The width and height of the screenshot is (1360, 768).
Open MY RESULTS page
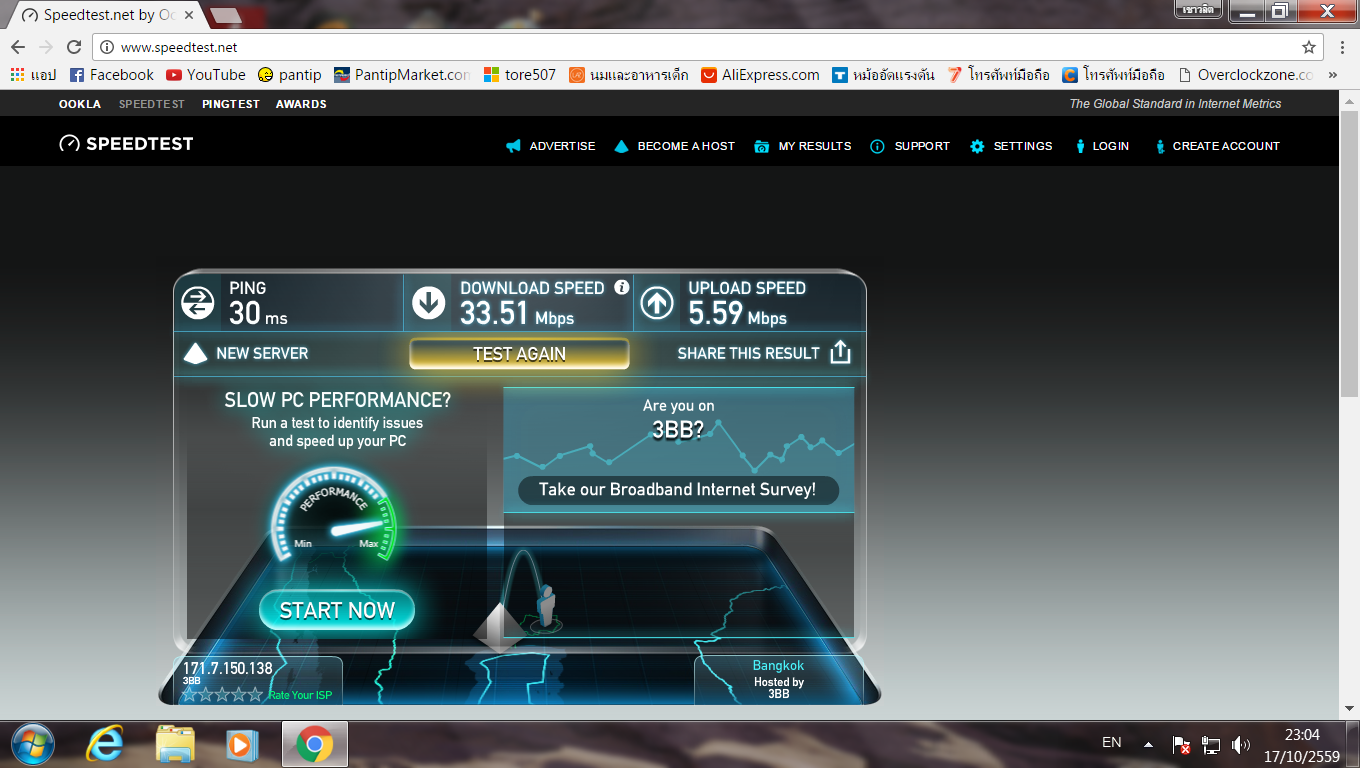[815, 146]
